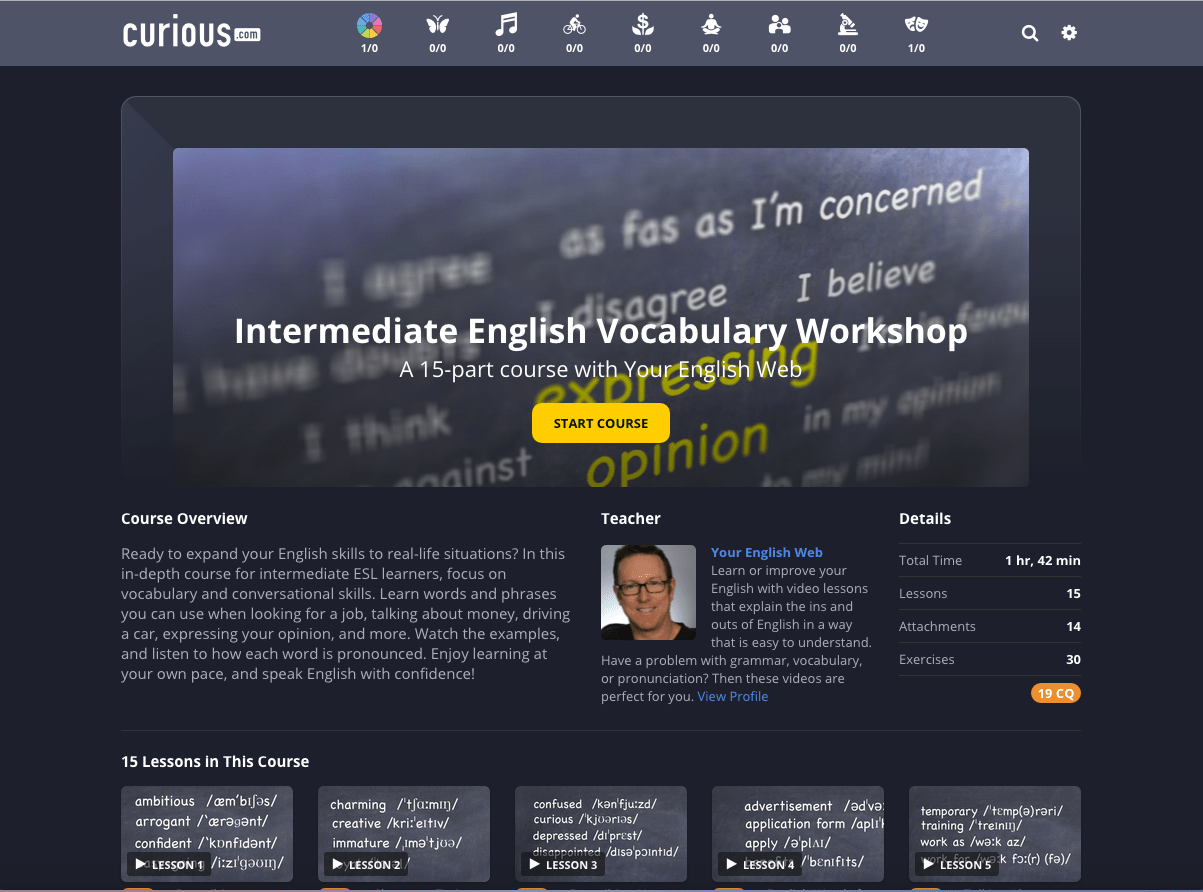Open the settings gear icon
This screenshot has width=1203, height=892.
pyautogui.click(x=1069, y=32)
